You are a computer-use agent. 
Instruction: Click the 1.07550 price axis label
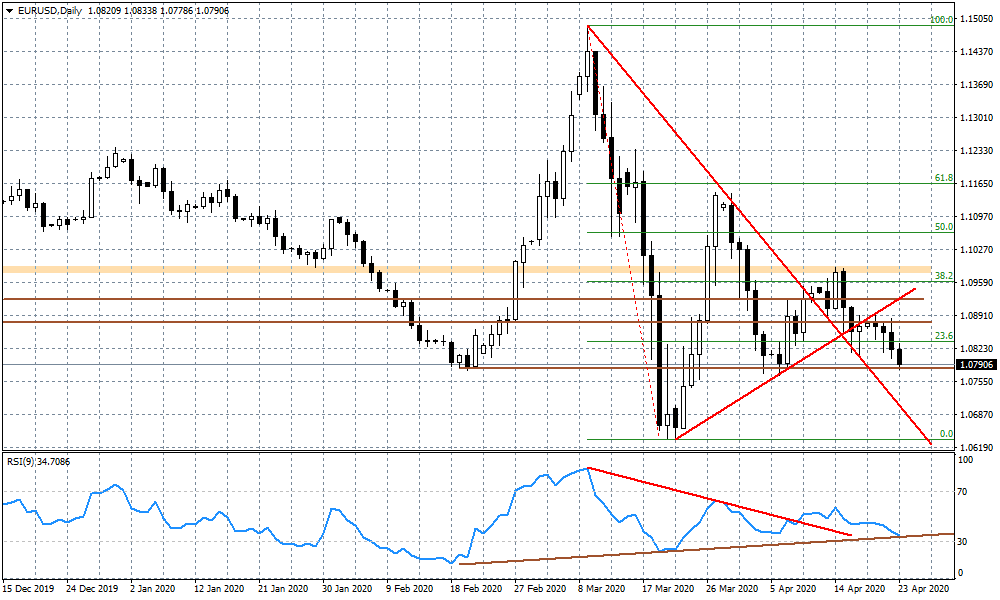pyautogui.click(x=976, y=381)
